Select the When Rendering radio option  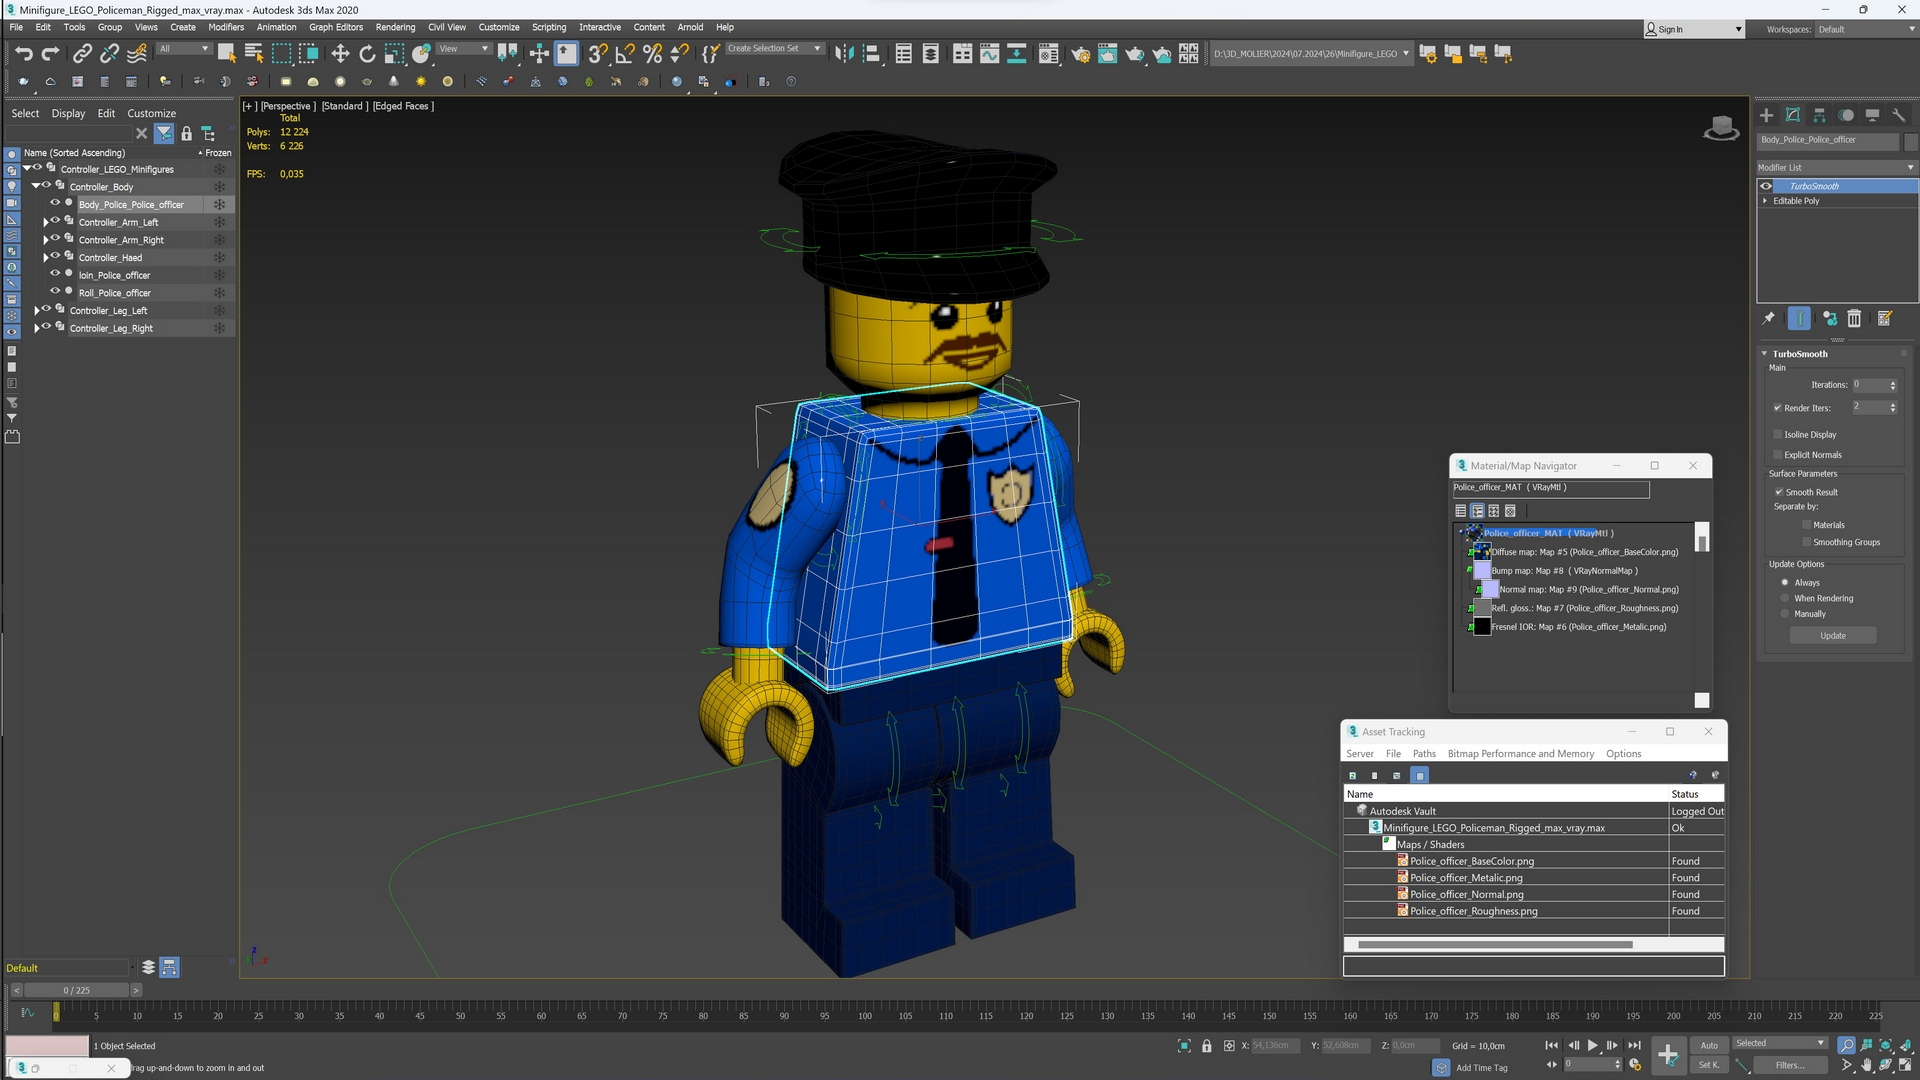coord(1785,598)
